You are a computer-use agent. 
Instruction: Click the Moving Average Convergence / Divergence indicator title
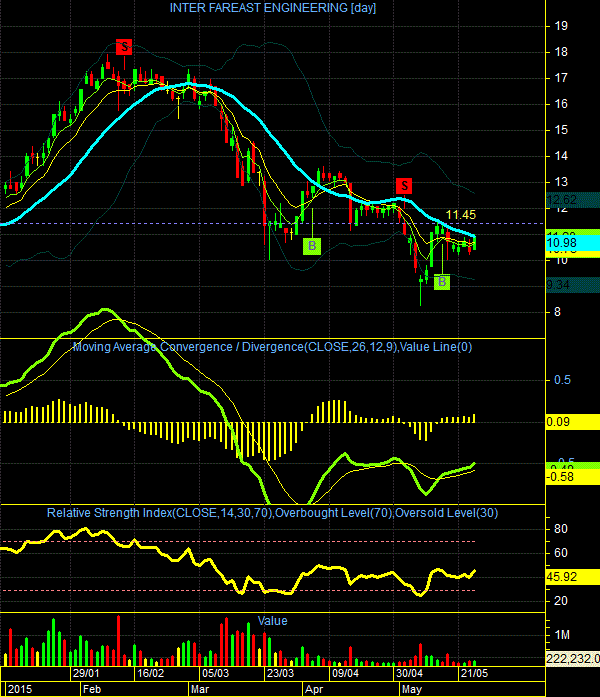click(x=272, y=347)
